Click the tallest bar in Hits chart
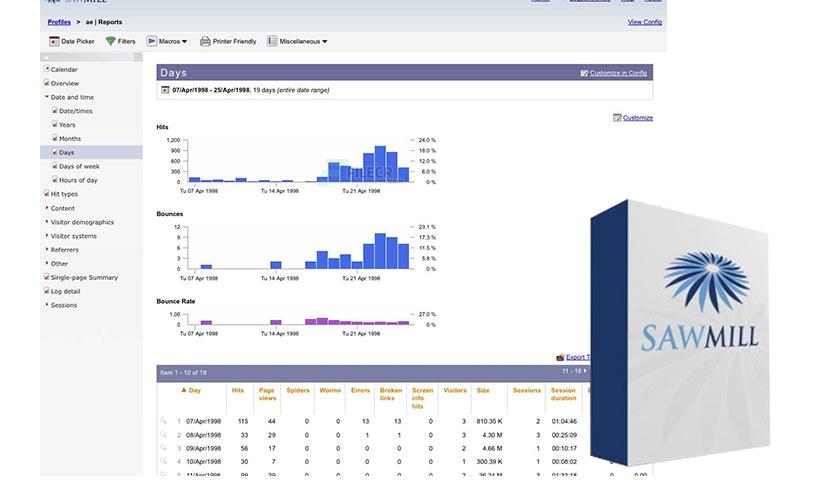Screen dimensions: 836x484 point(380,164)
